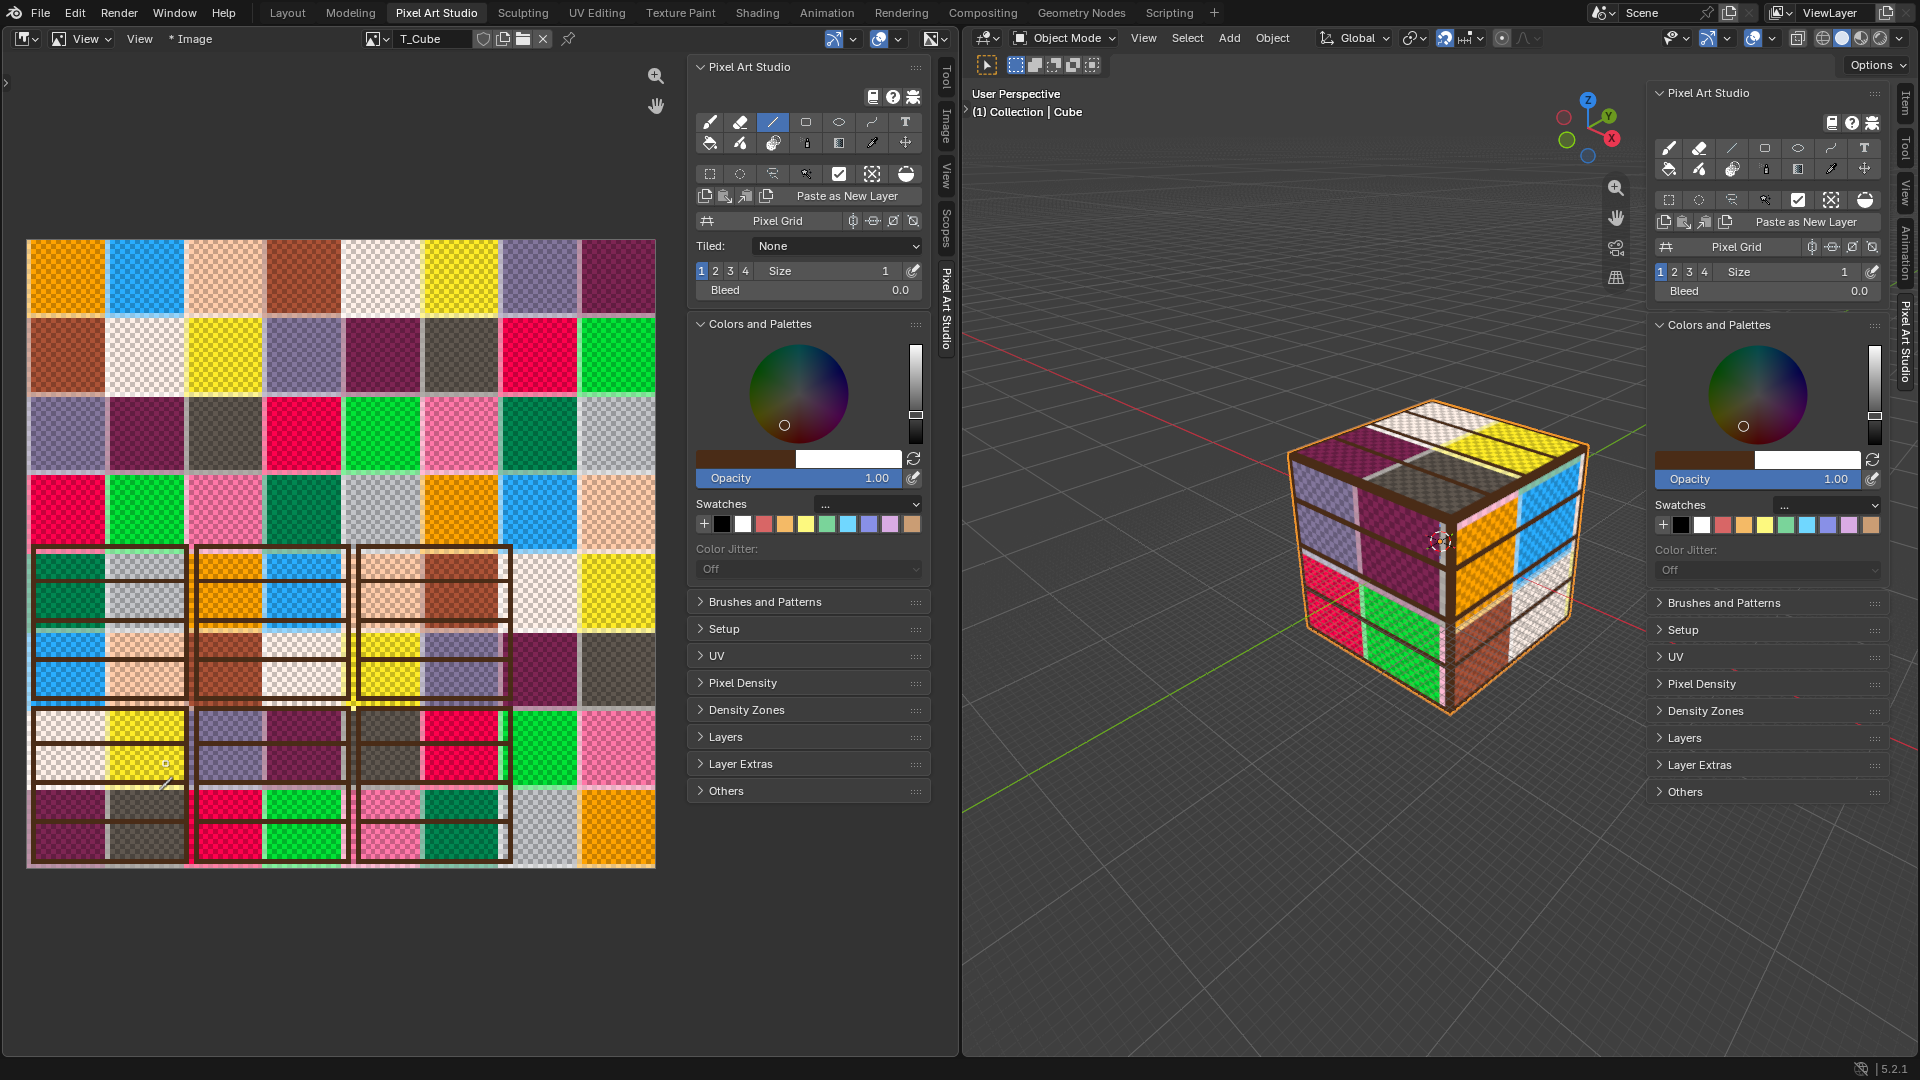
Task: Switch to the Texture Paint workspace tab
Action: click(681, 13)
